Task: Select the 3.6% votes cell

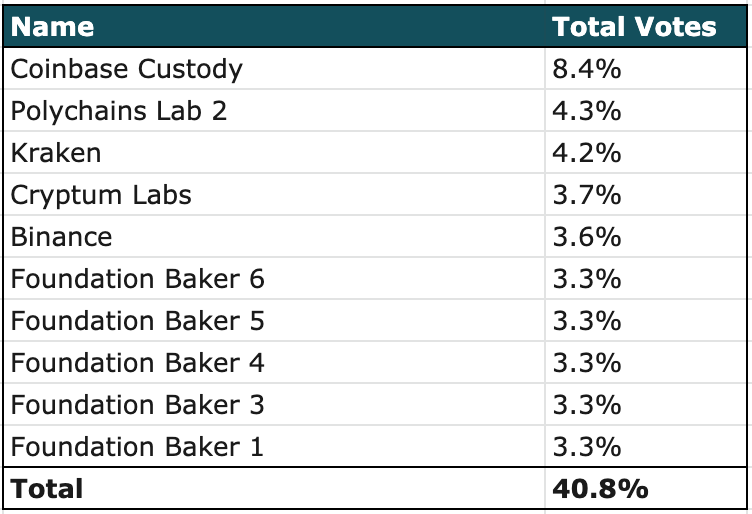Action: point(587,237)
